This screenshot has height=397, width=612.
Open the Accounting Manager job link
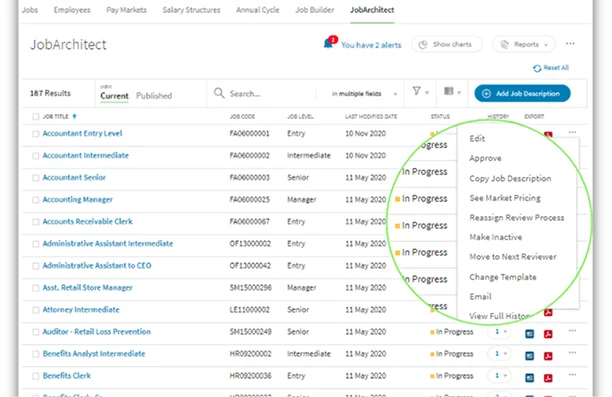(78, 199)
